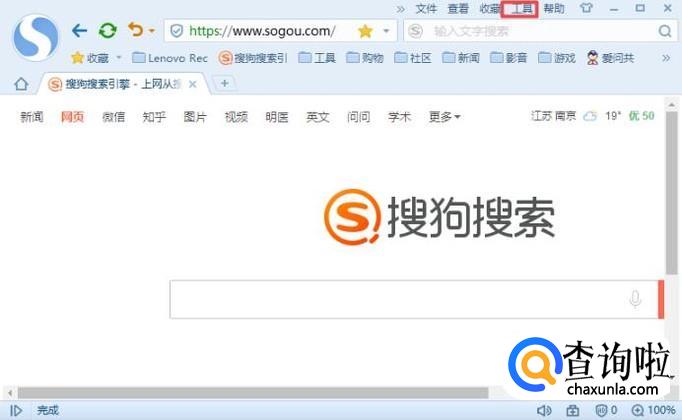Image resolution: width=682 pixels, height=420 pixels.
Task: Close the 搜狗搜索引擎 tab
Action: (x=193, y=84)
